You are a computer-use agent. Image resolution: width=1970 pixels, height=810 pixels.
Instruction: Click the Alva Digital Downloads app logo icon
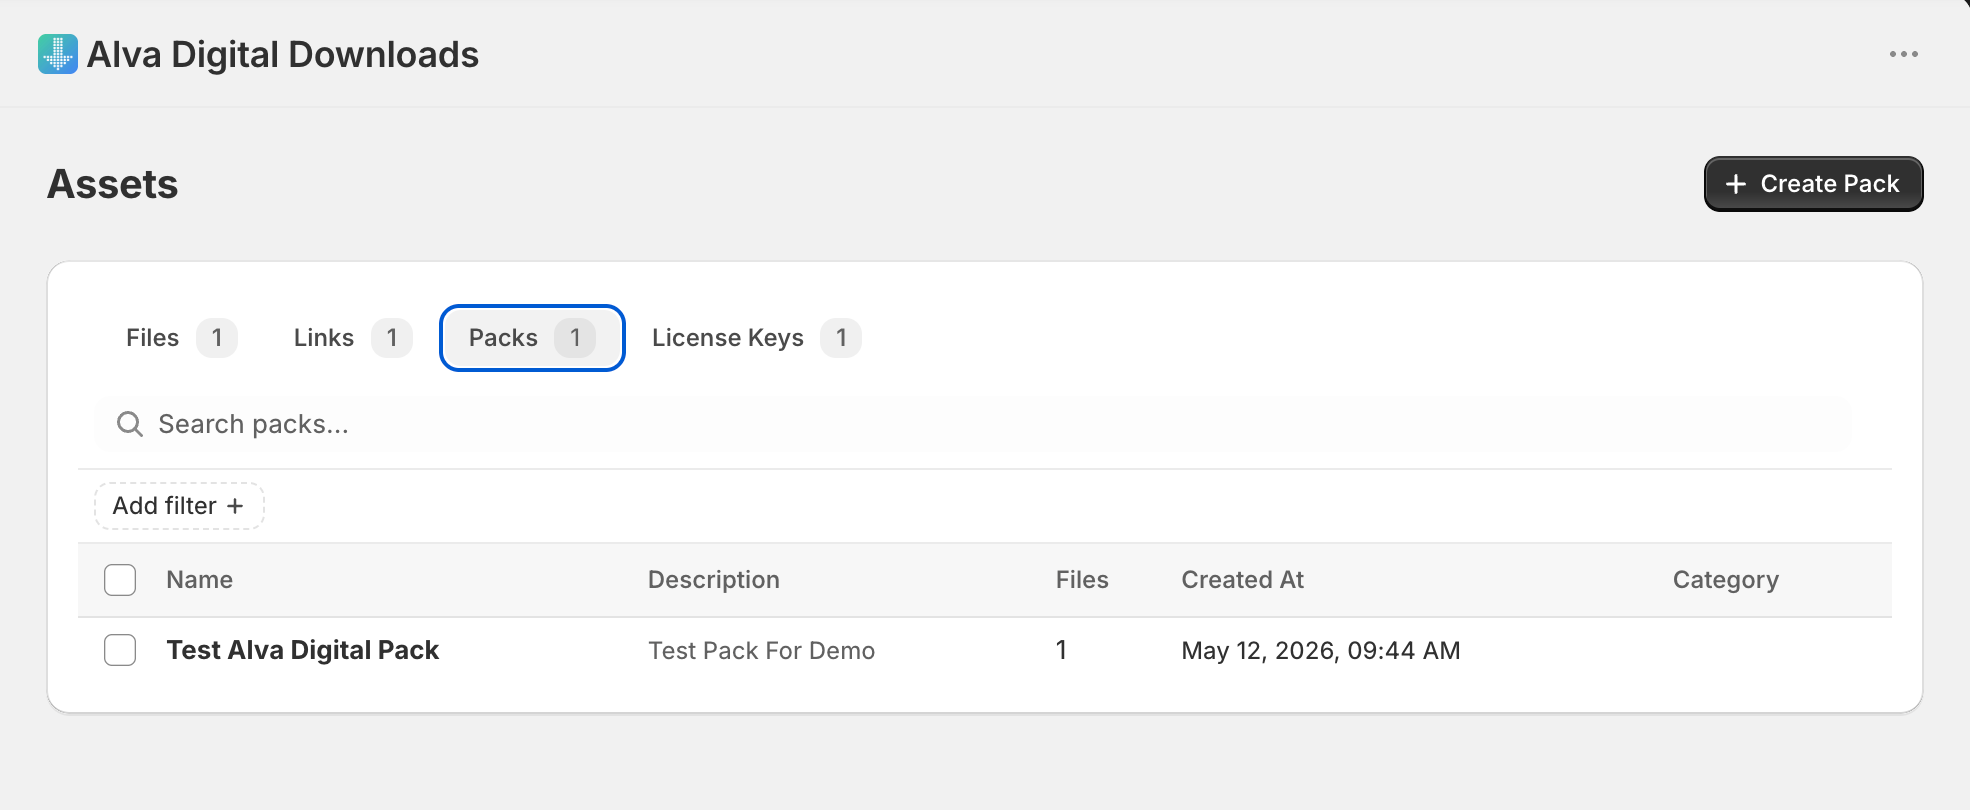pyautogui.click(x=58, y=54)
